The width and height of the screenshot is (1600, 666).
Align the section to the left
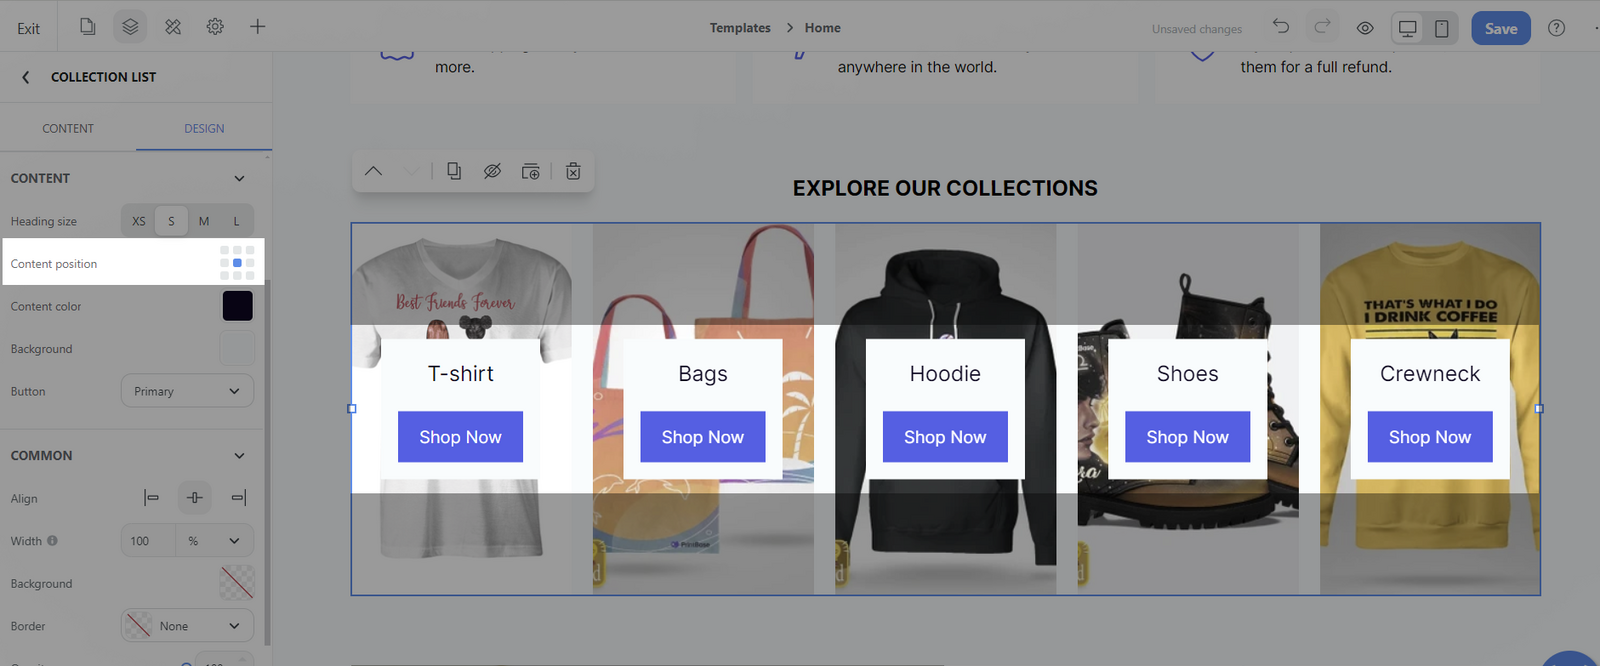[151, 497]
